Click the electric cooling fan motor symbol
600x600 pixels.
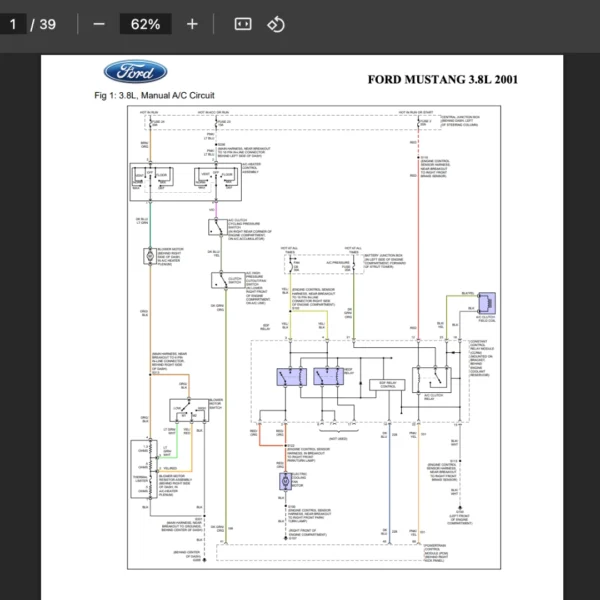click(284, 481)
